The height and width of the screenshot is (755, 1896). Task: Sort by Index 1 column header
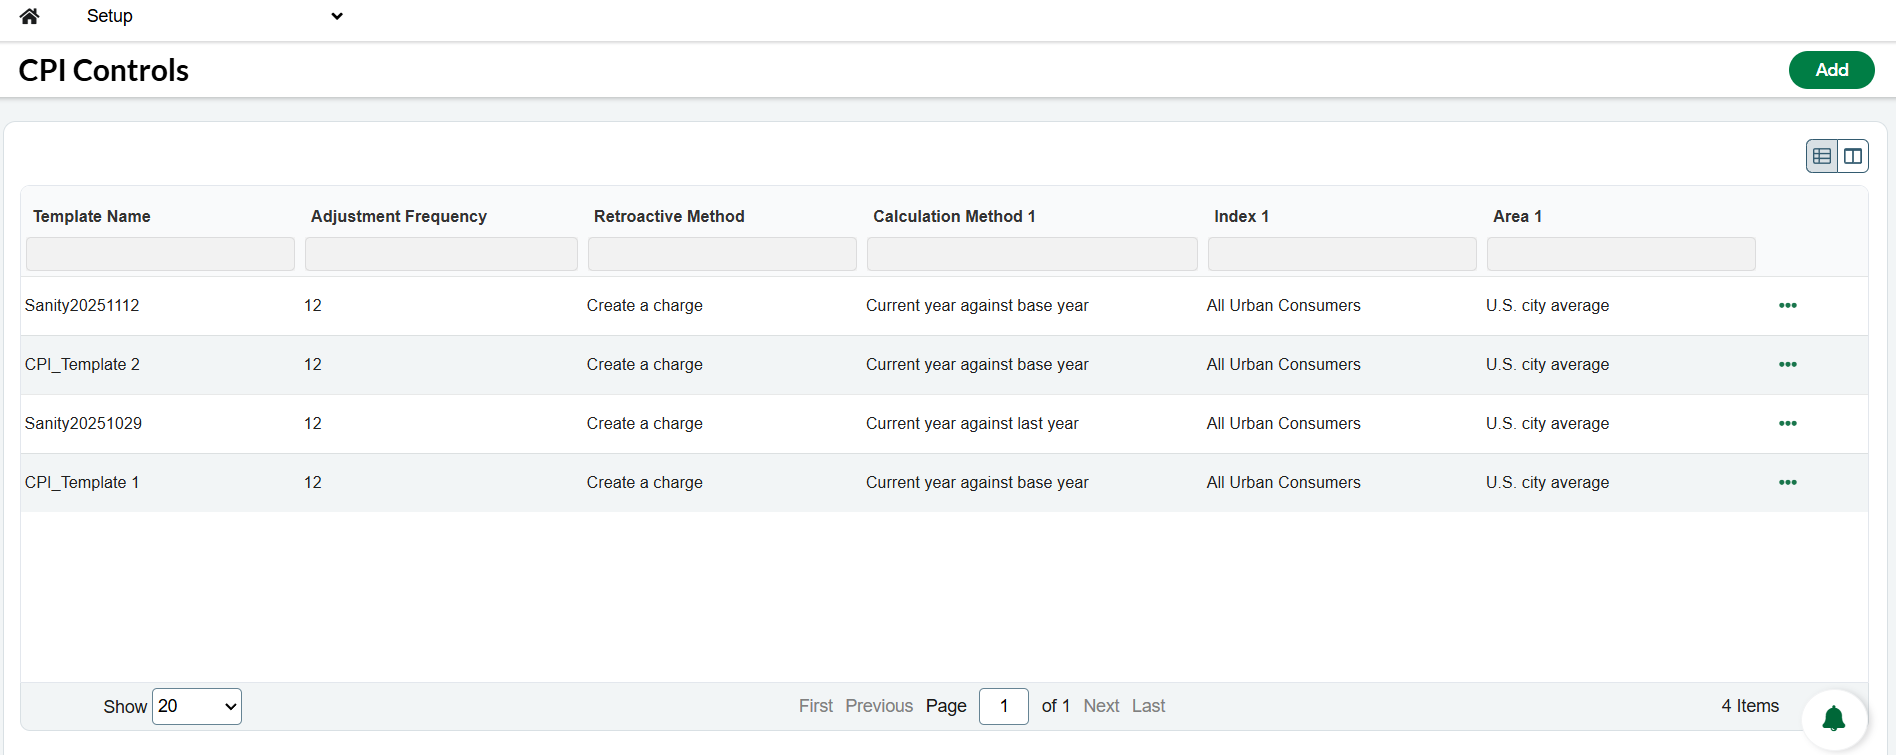pos(1241,216)
